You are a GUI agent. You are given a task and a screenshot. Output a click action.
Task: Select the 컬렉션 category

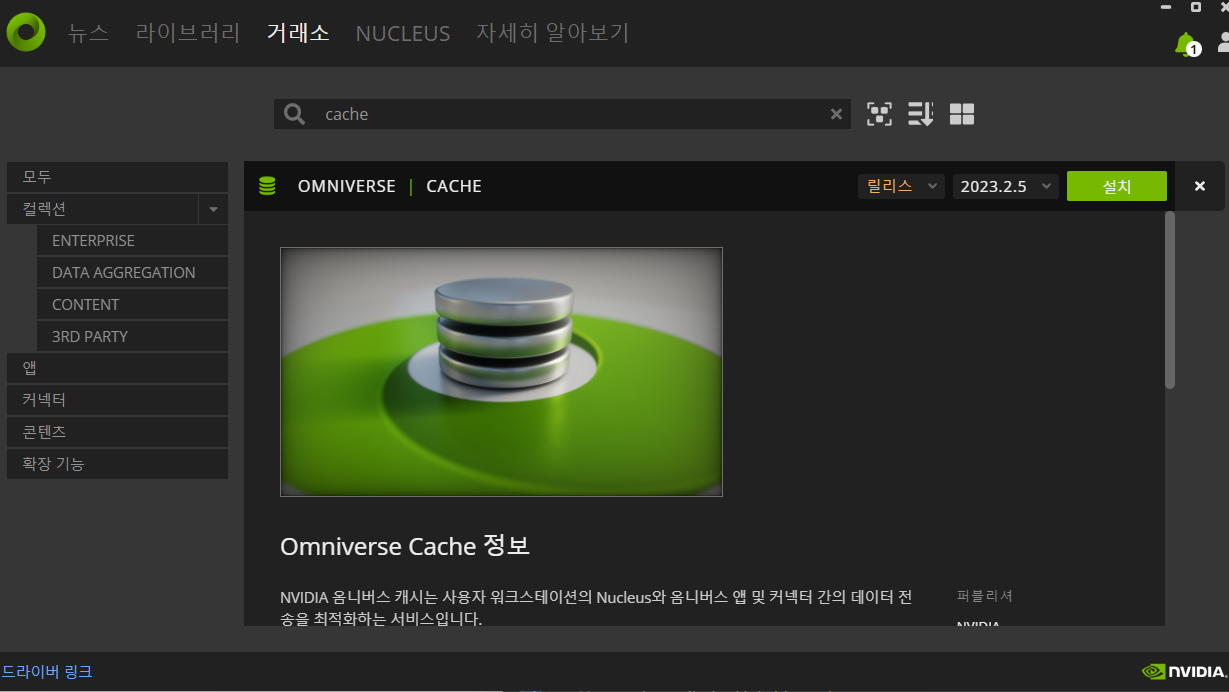tap(103, 209)
